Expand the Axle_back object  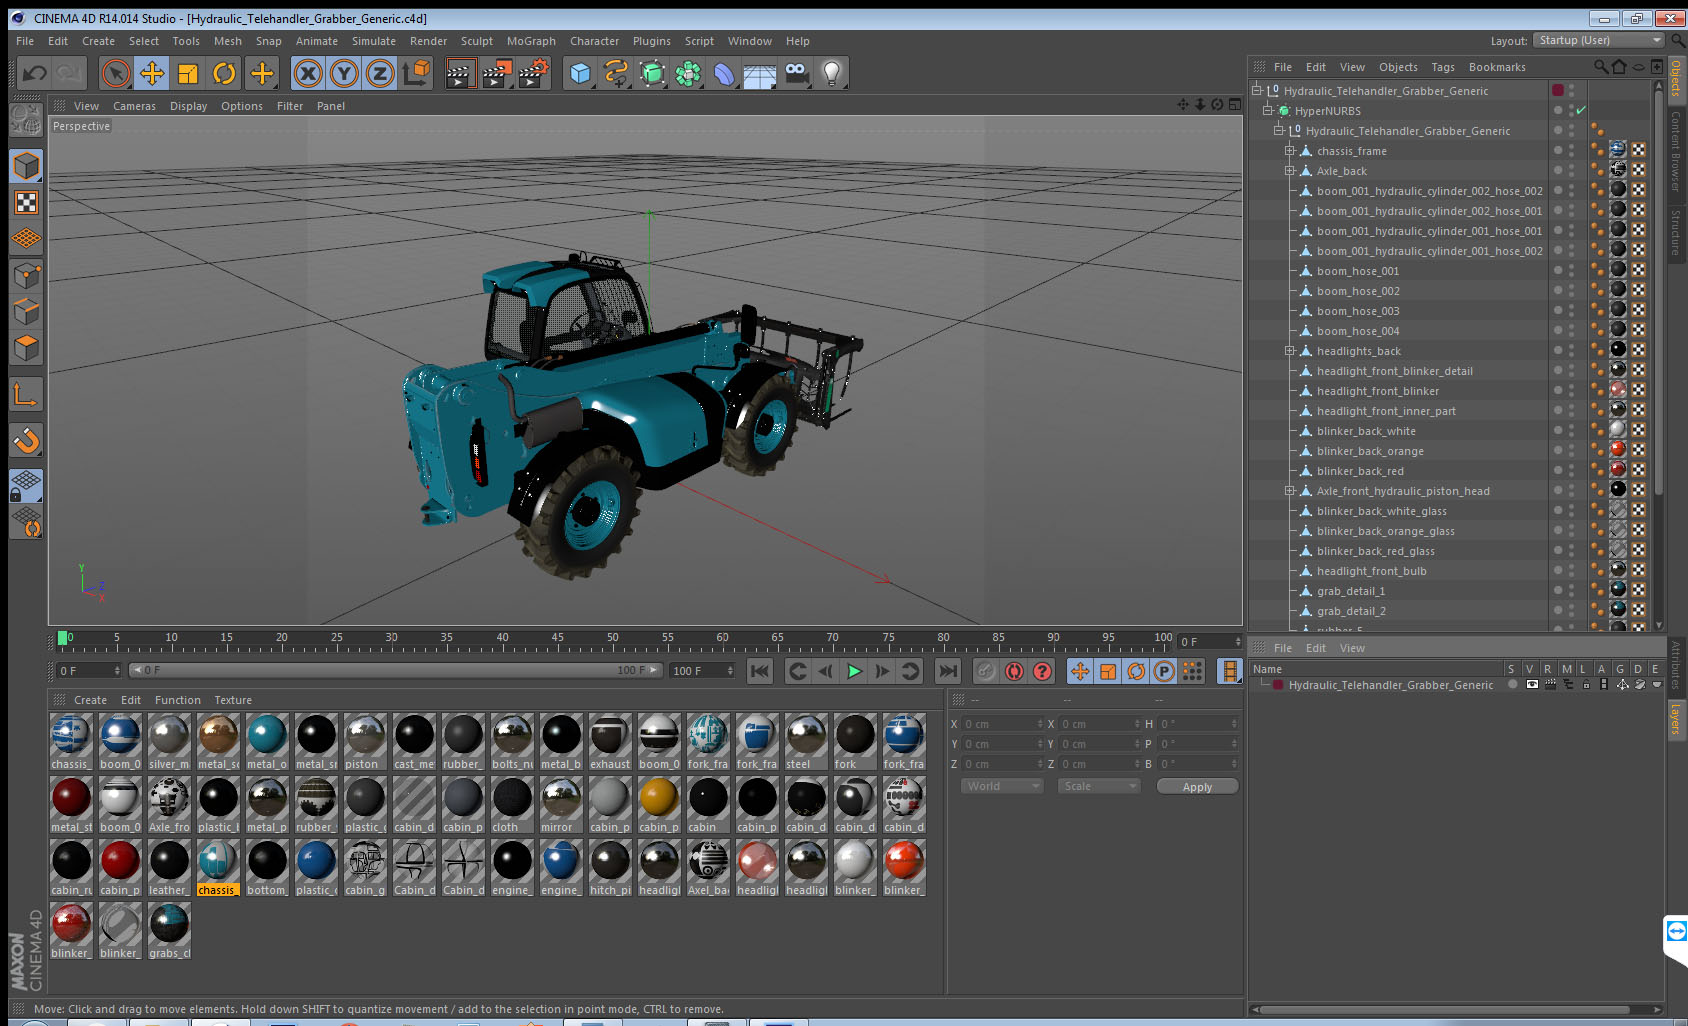tap(1290, 171)
